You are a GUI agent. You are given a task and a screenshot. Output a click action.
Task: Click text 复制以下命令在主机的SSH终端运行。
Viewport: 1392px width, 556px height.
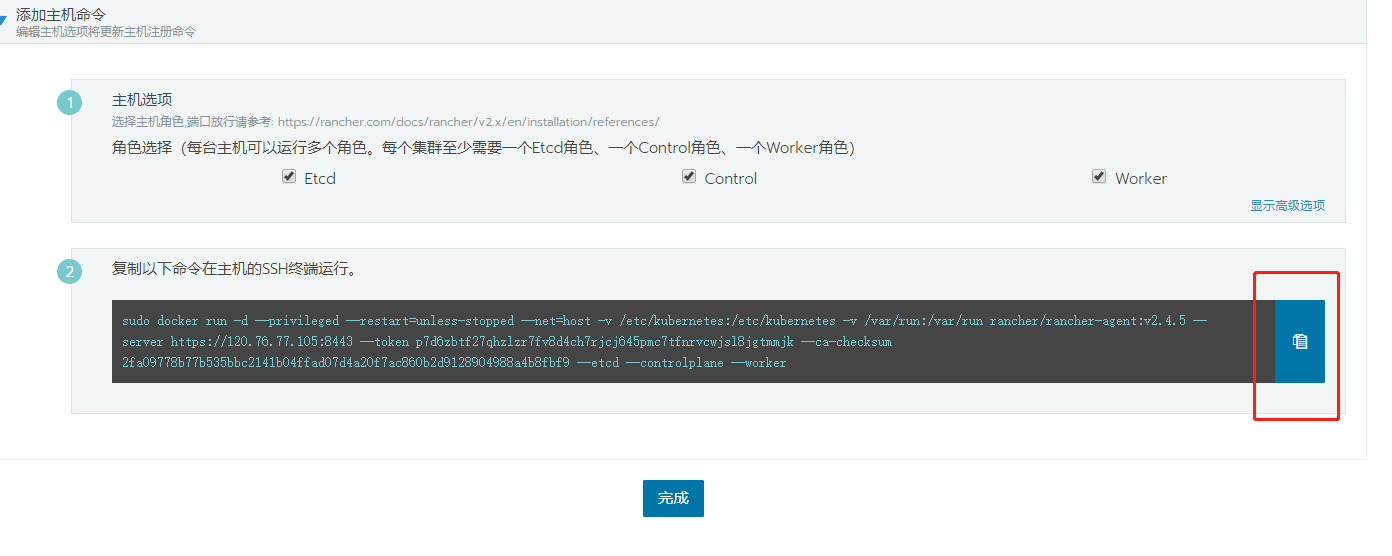click(x=235, y=269)
